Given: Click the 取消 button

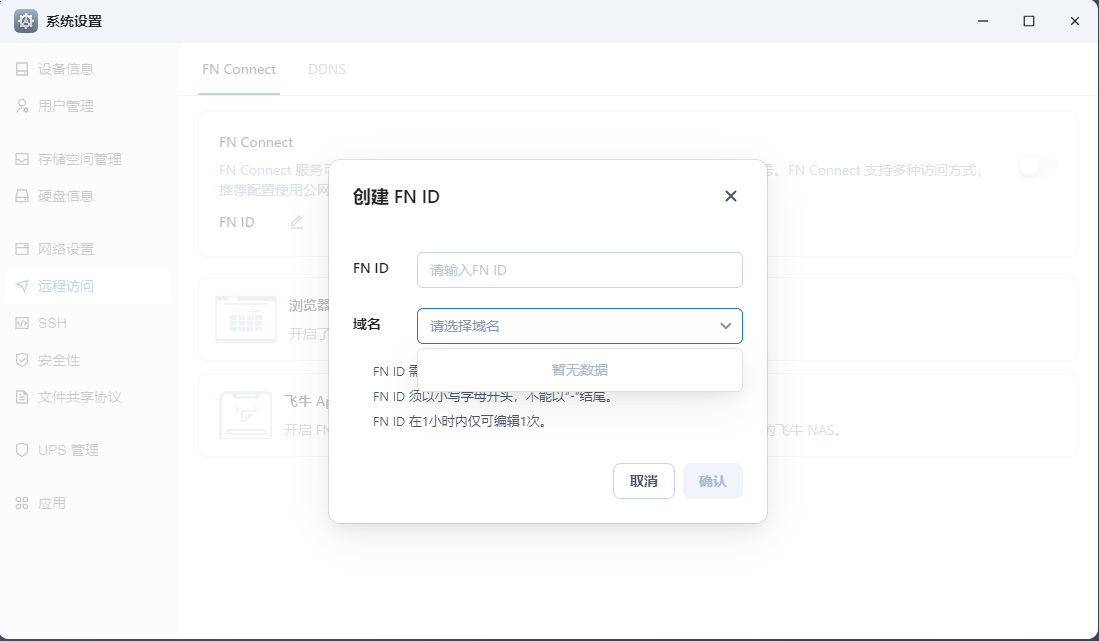Looking at the screenshot, I should click(643, 481).
